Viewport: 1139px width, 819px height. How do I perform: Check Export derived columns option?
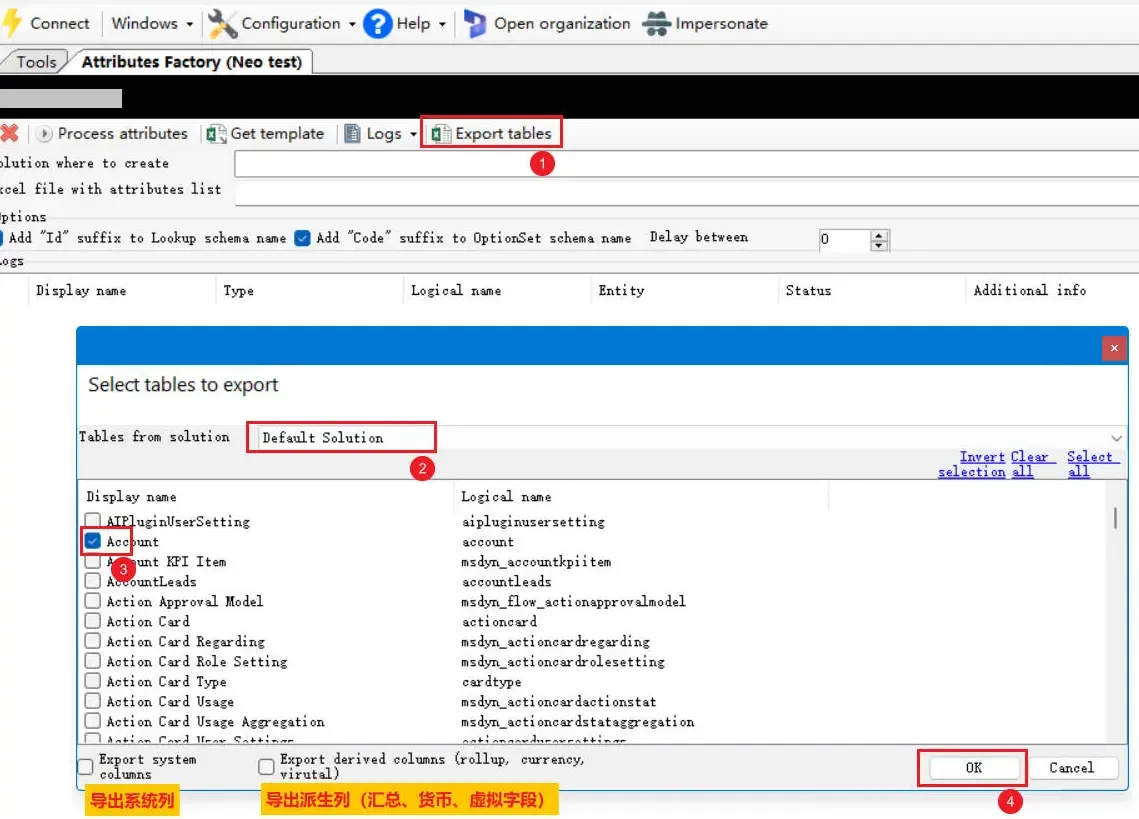(x=266, y=767)
